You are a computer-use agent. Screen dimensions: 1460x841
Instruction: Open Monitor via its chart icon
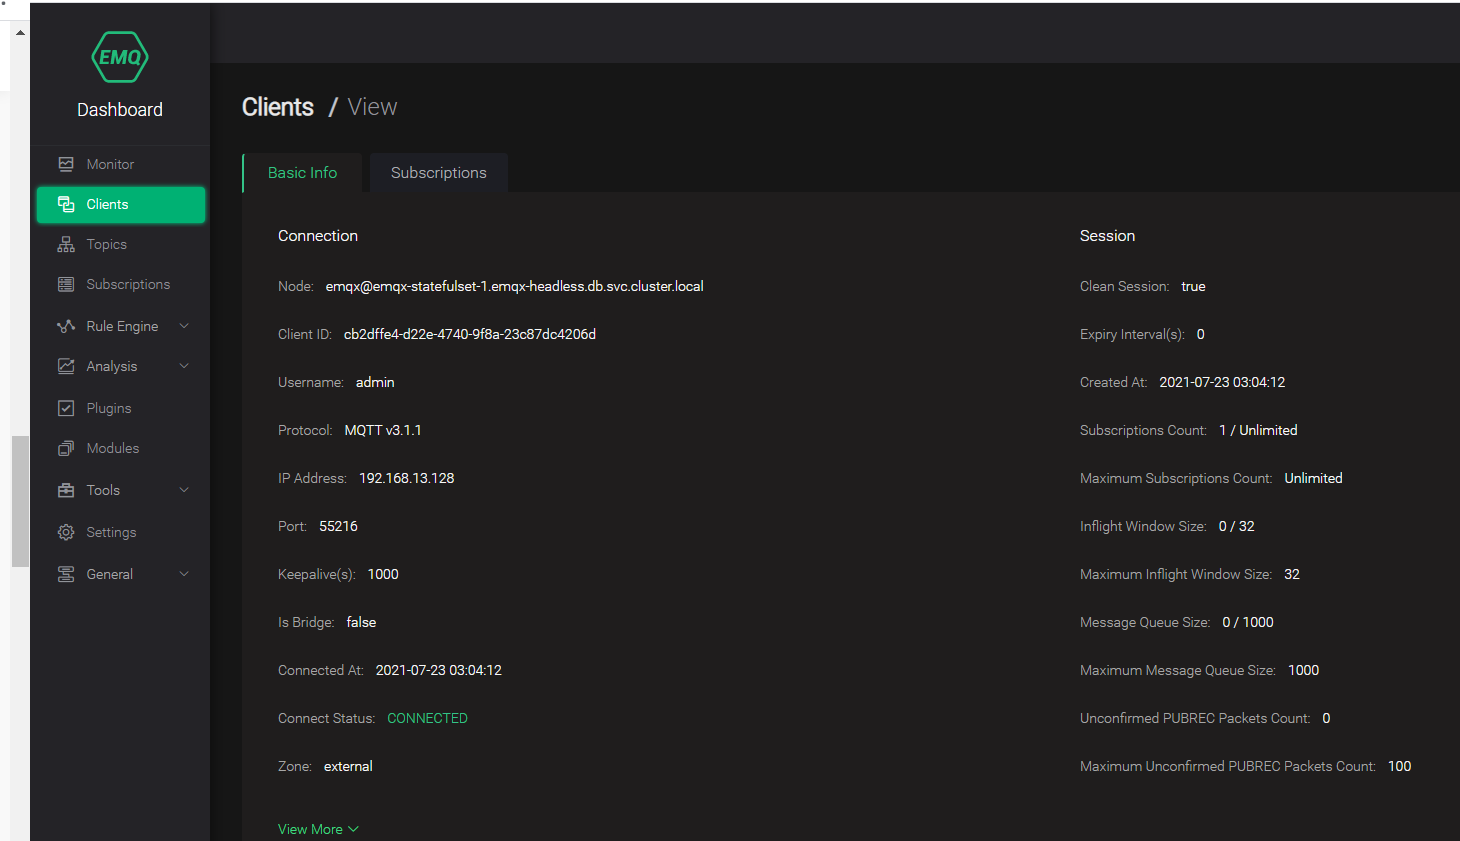[x=66, y=164]
